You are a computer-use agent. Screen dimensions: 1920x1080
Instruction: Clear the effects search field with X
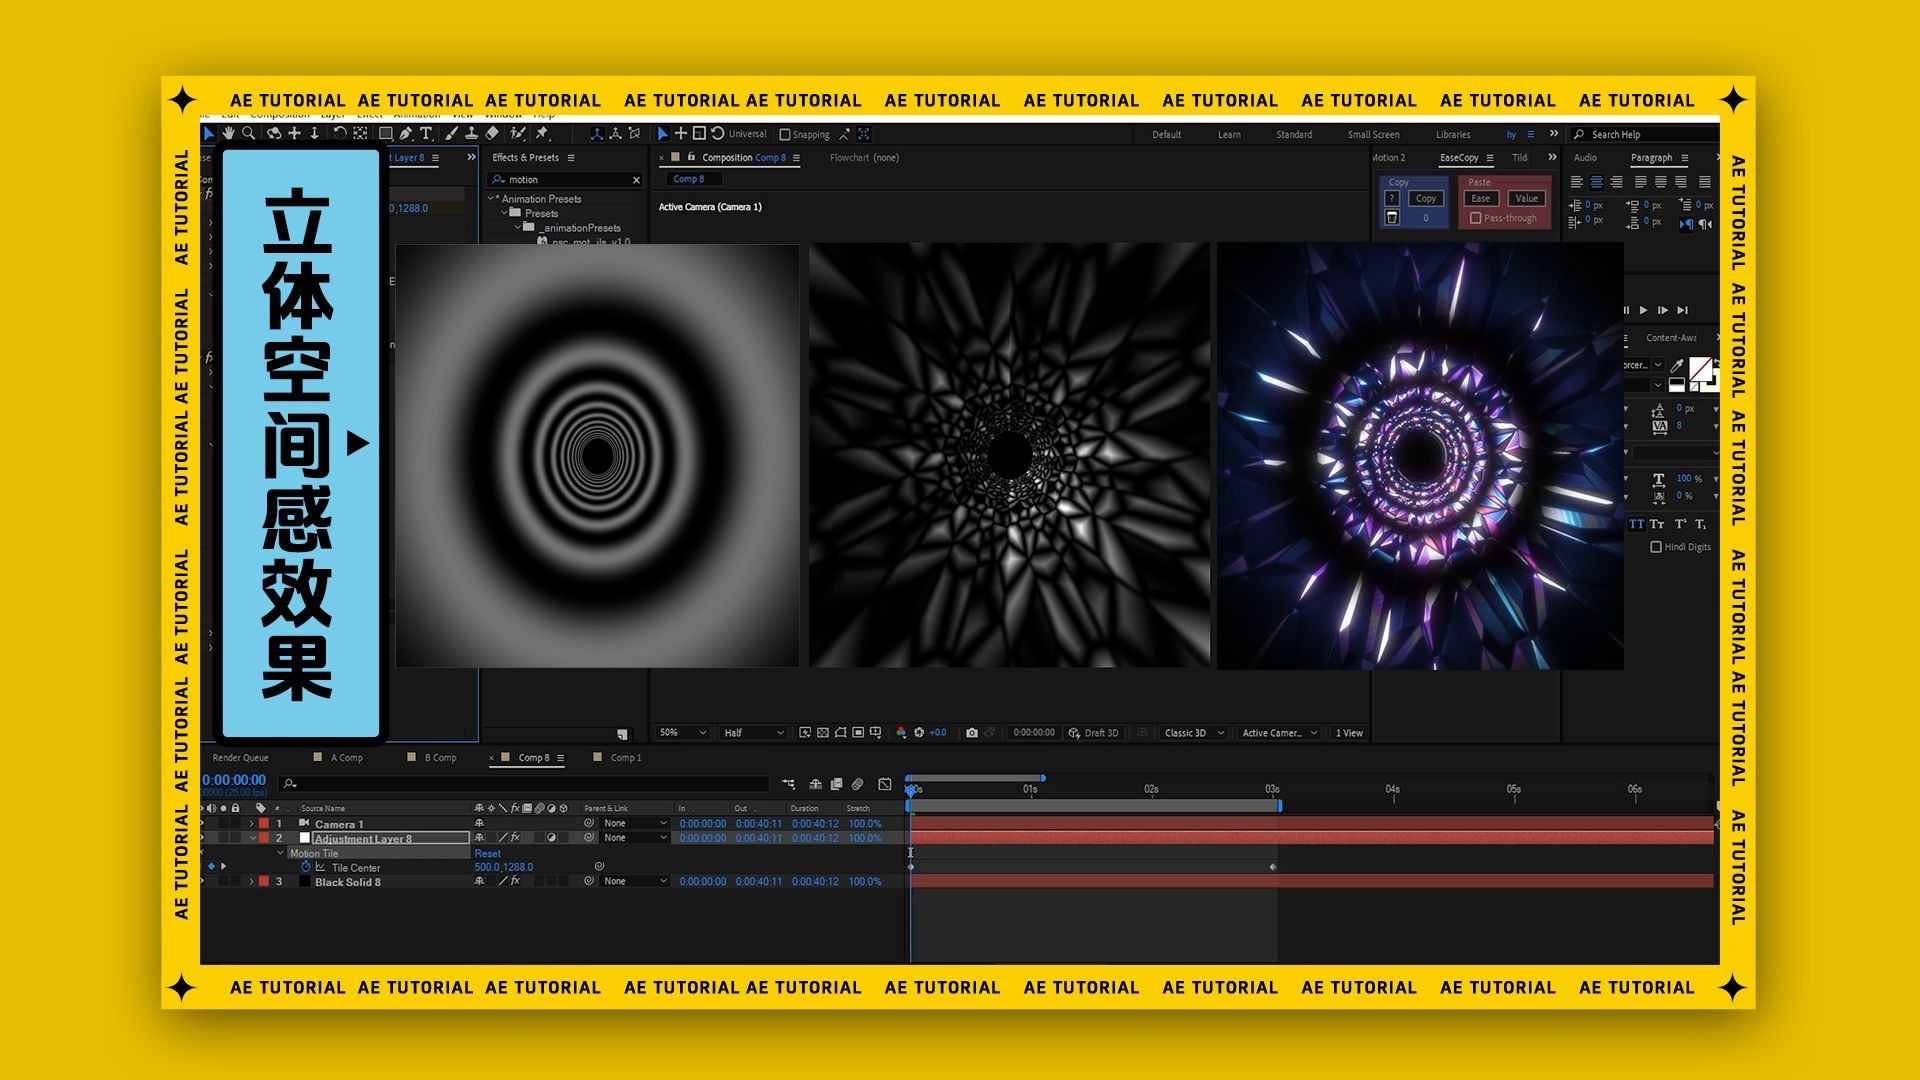point(636,180)
